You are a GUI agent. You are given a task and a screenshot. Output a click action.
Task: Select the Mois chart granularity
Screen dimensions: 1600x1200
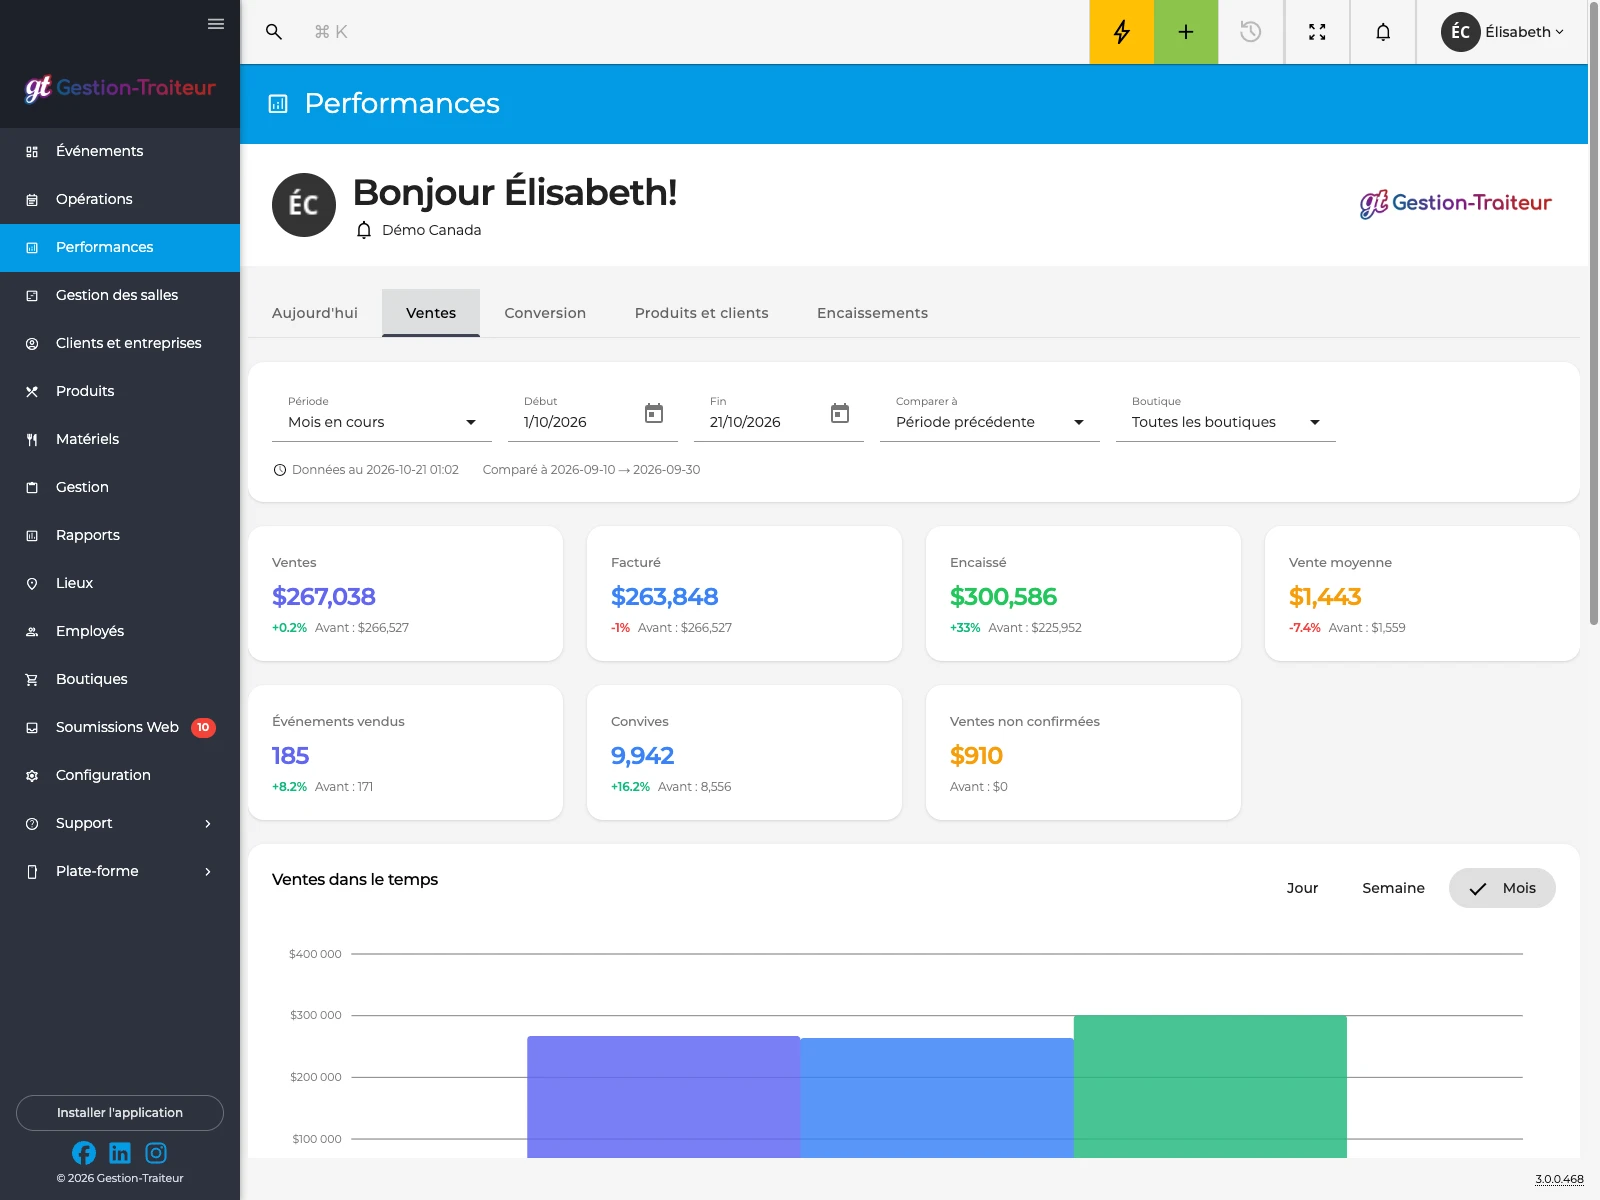coord(1502,888)
